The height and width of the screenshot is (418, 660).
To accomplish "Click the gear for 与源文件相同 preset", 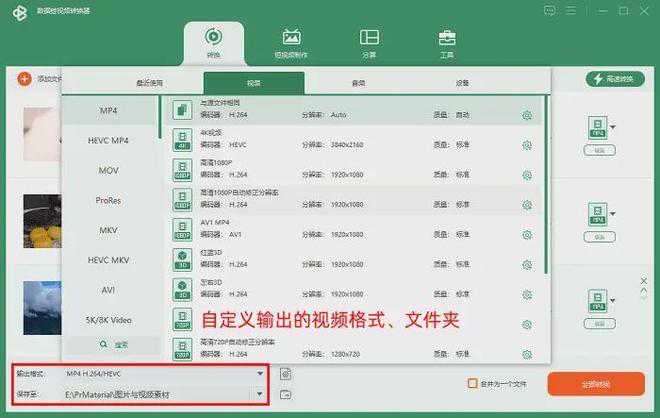I will pyautogui.click(x=527, y=115).
